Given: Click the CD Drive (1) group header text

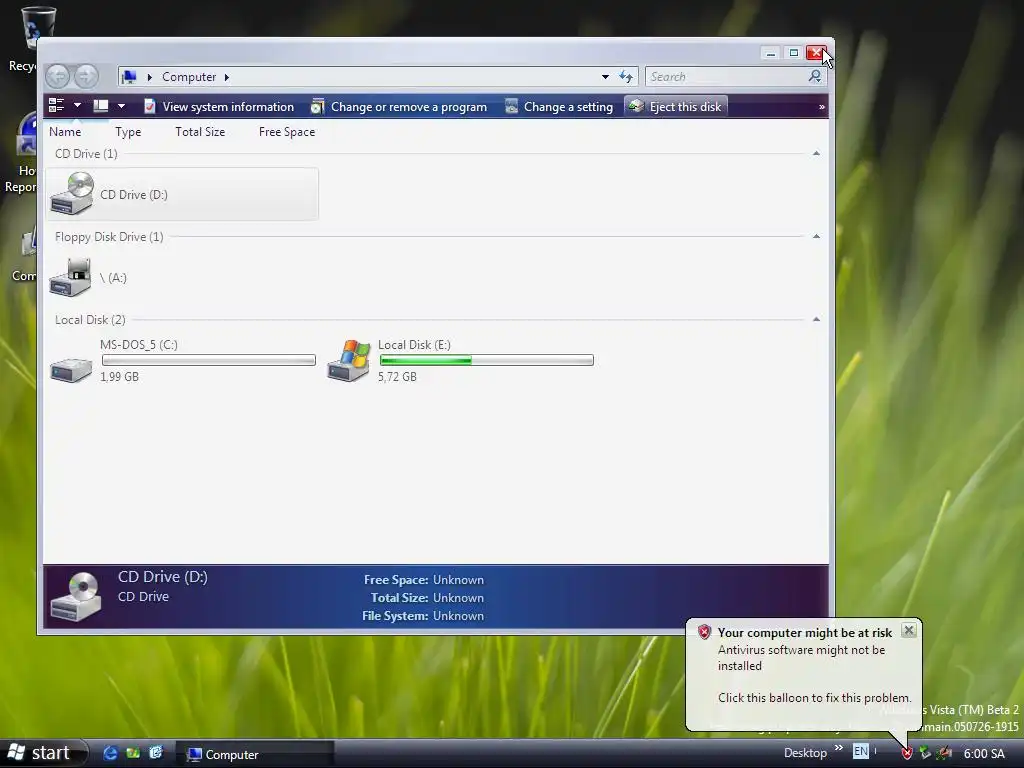Looking at the screenshot, I should 86,153.
